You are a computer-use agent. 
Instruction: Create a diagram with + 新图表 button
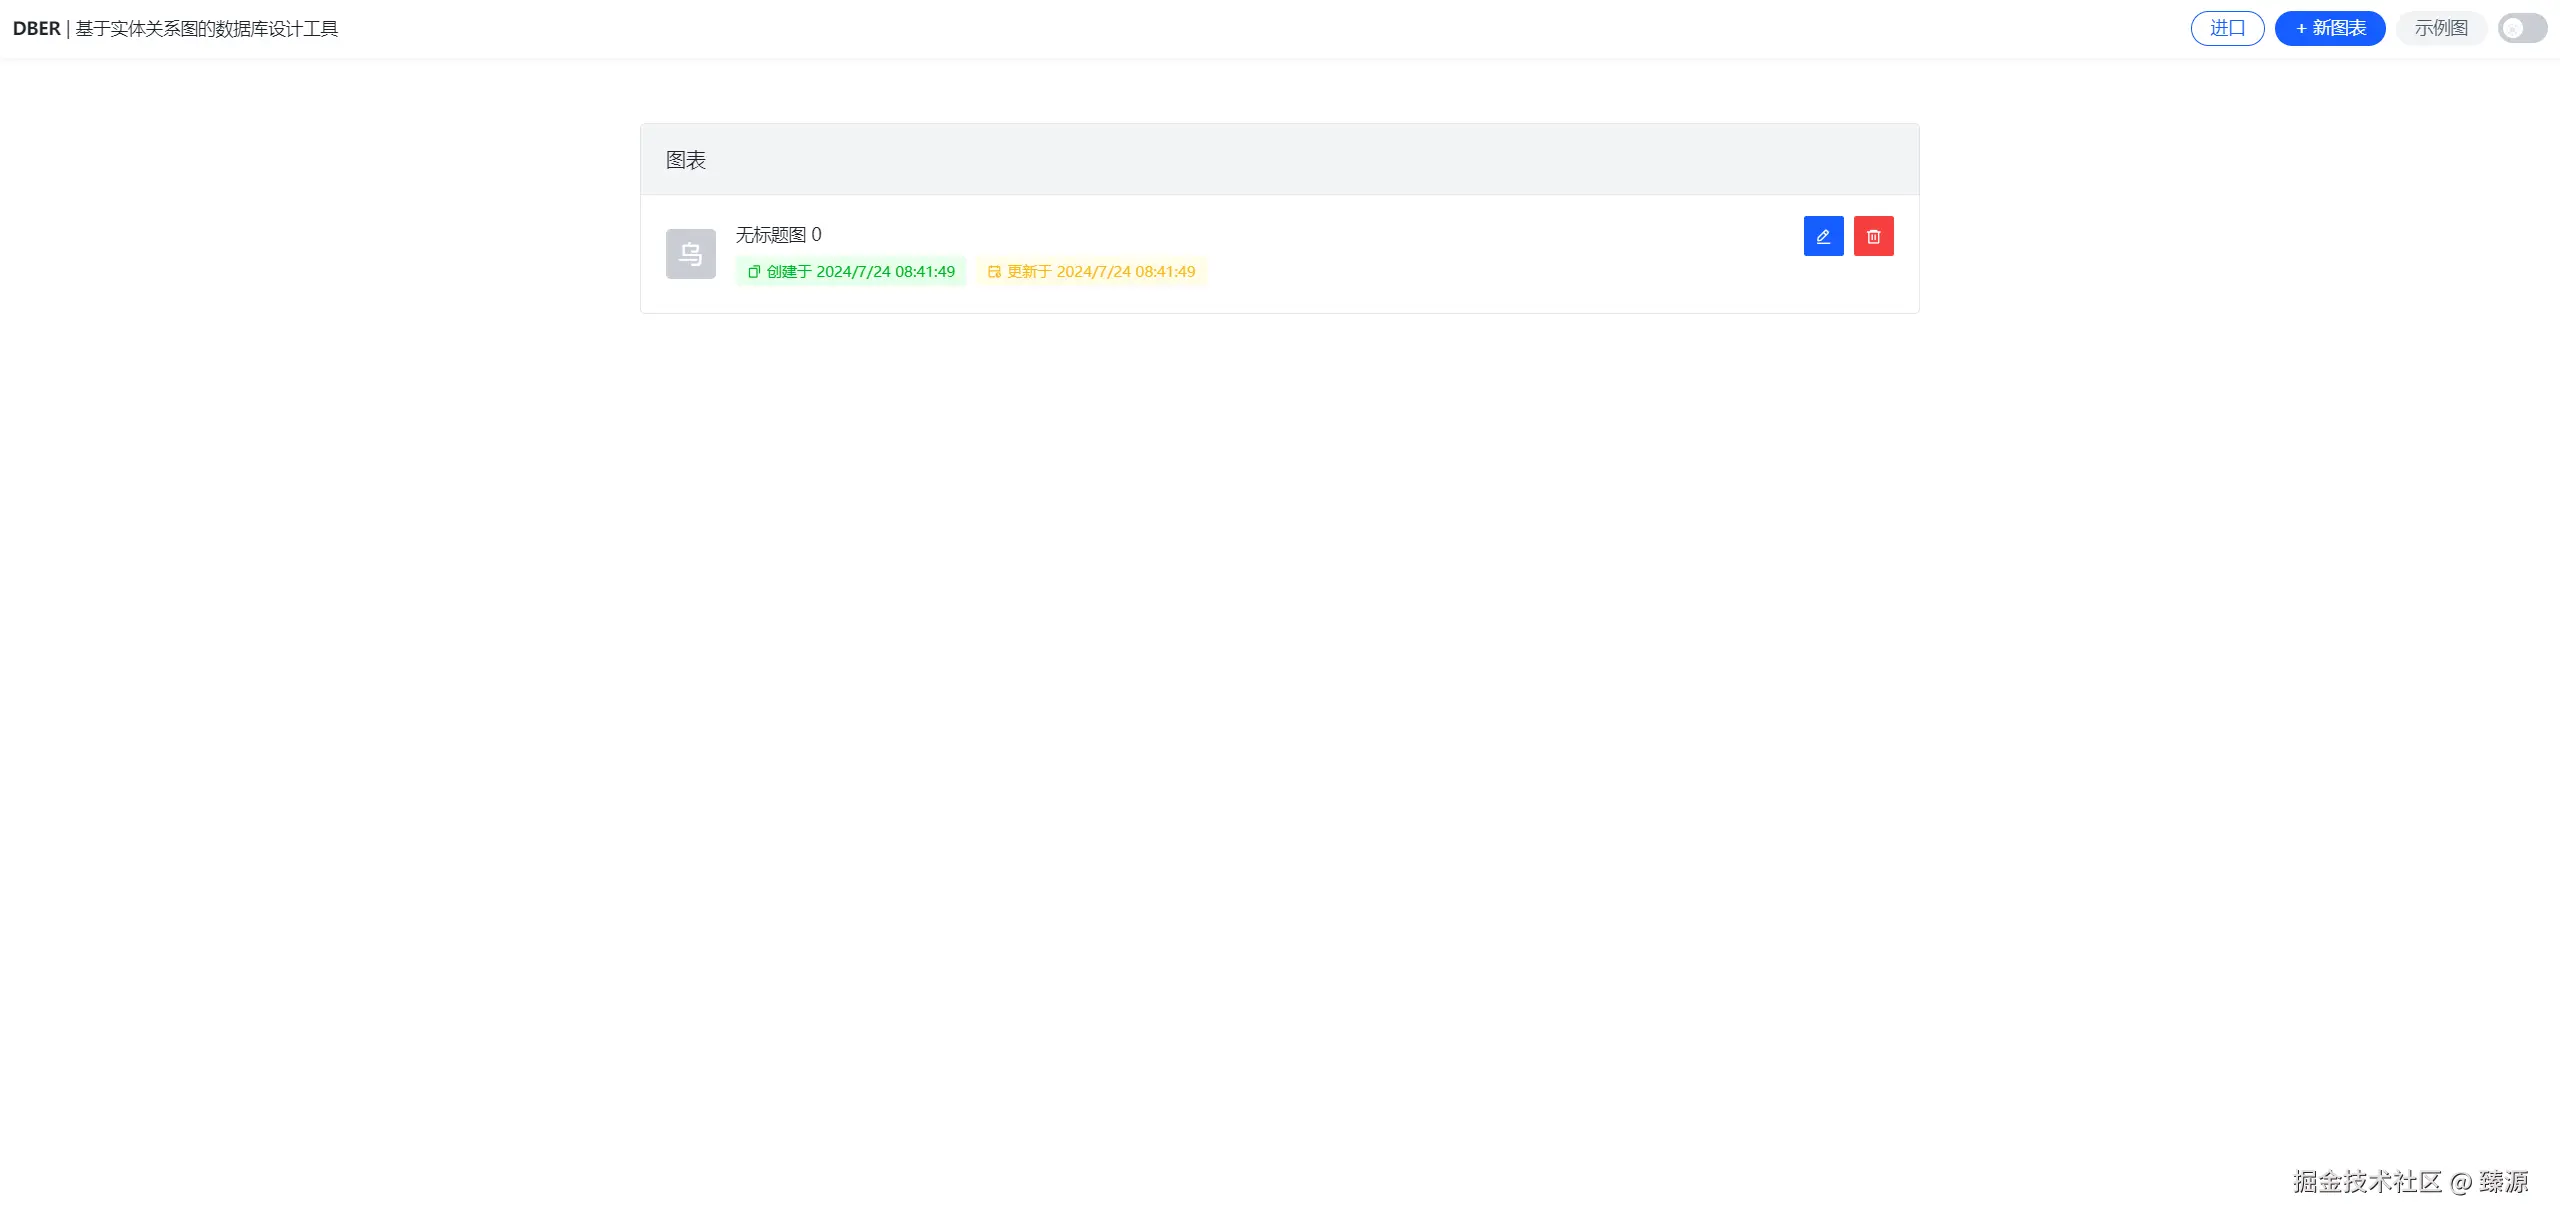[x=2330, y=28]
